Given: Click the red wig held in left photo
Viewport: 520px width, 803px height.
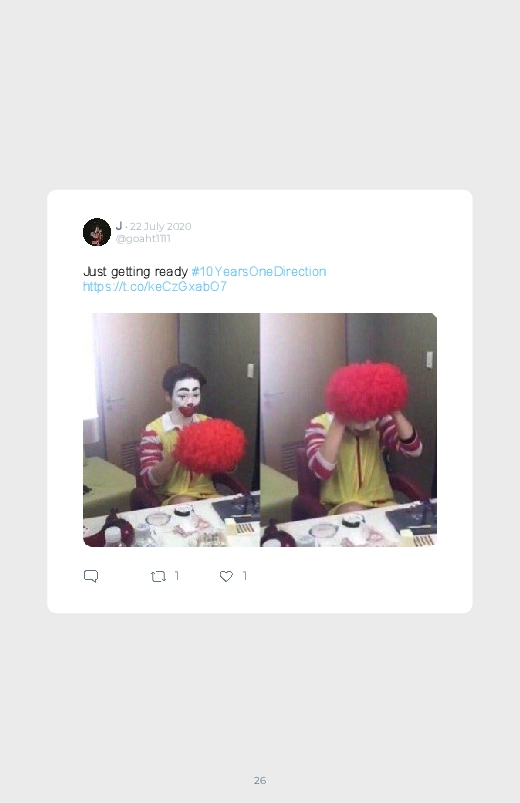Looking at the screenshot, I should coord(210,446).
